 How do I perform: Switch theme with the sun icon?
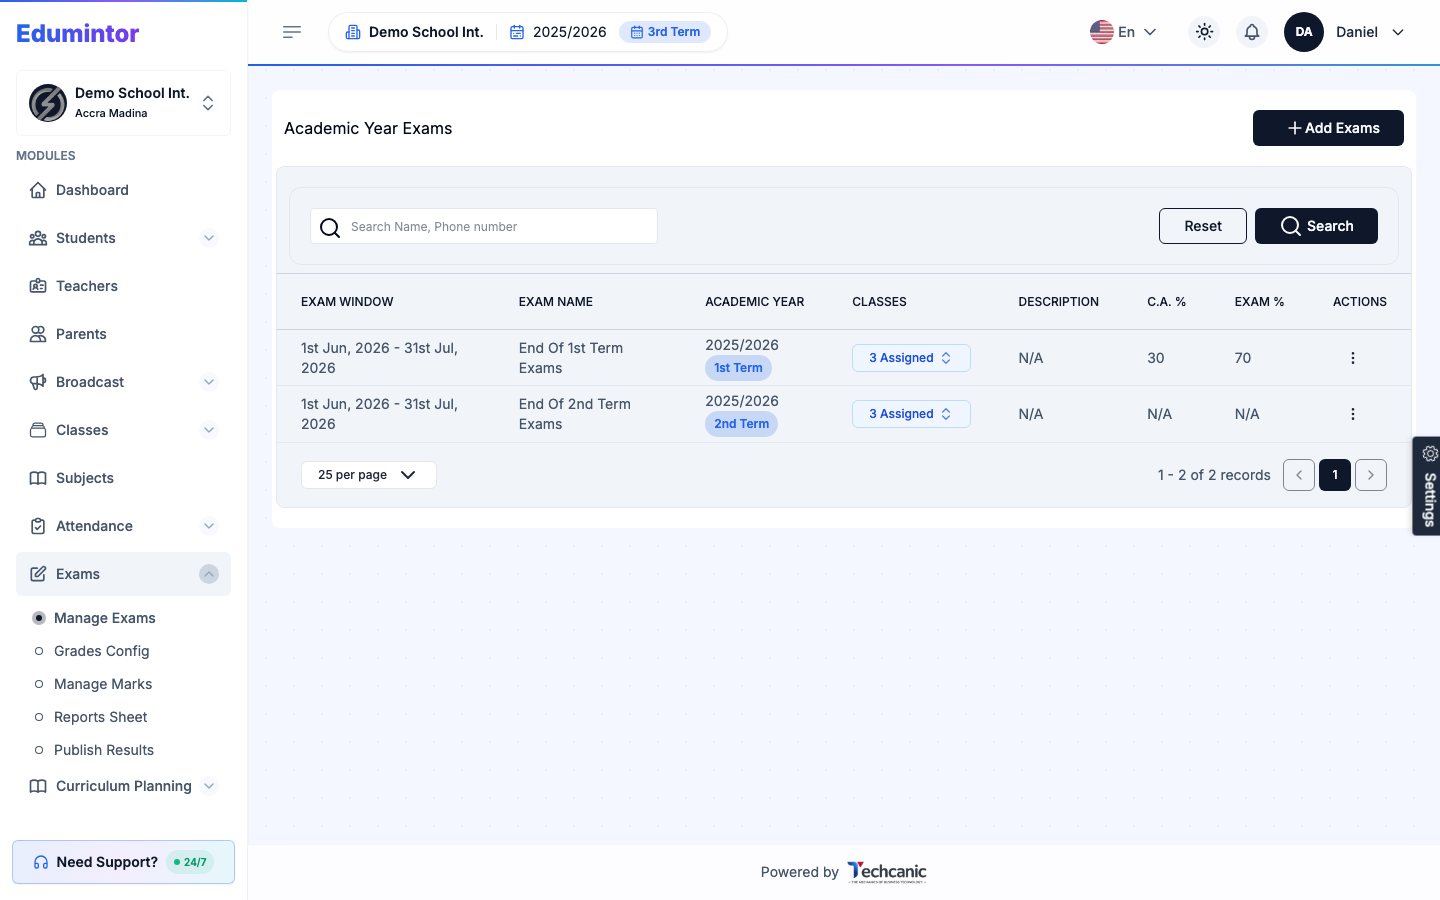click(1204, 32)
